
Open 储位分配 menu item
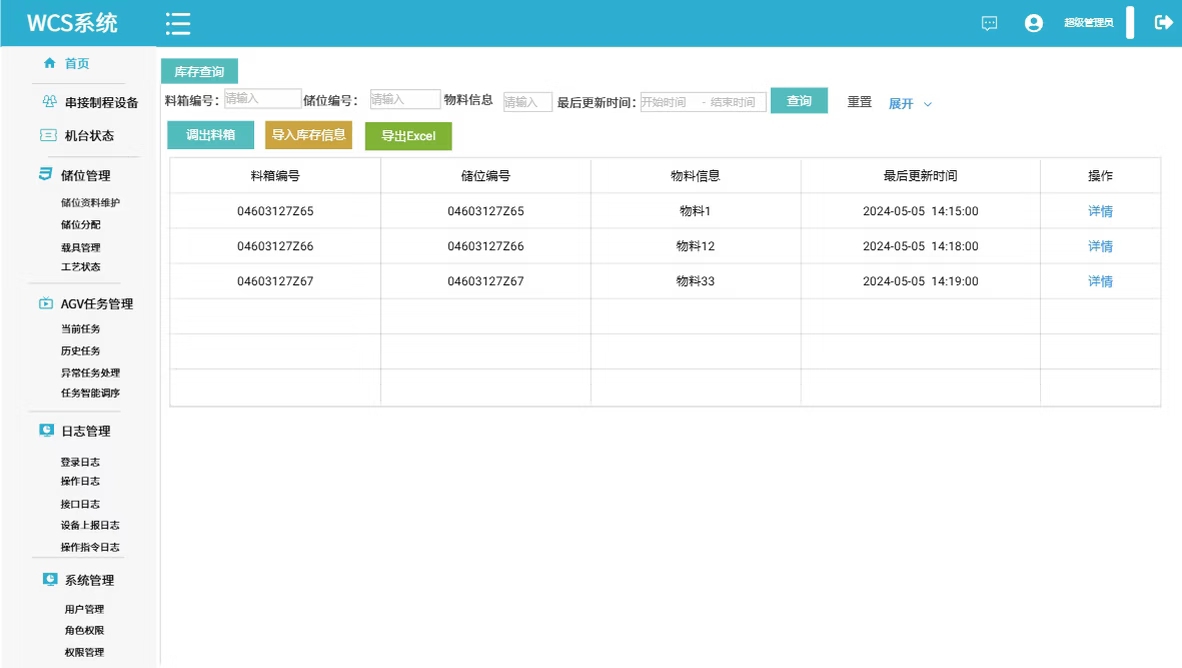pos(81,225)
